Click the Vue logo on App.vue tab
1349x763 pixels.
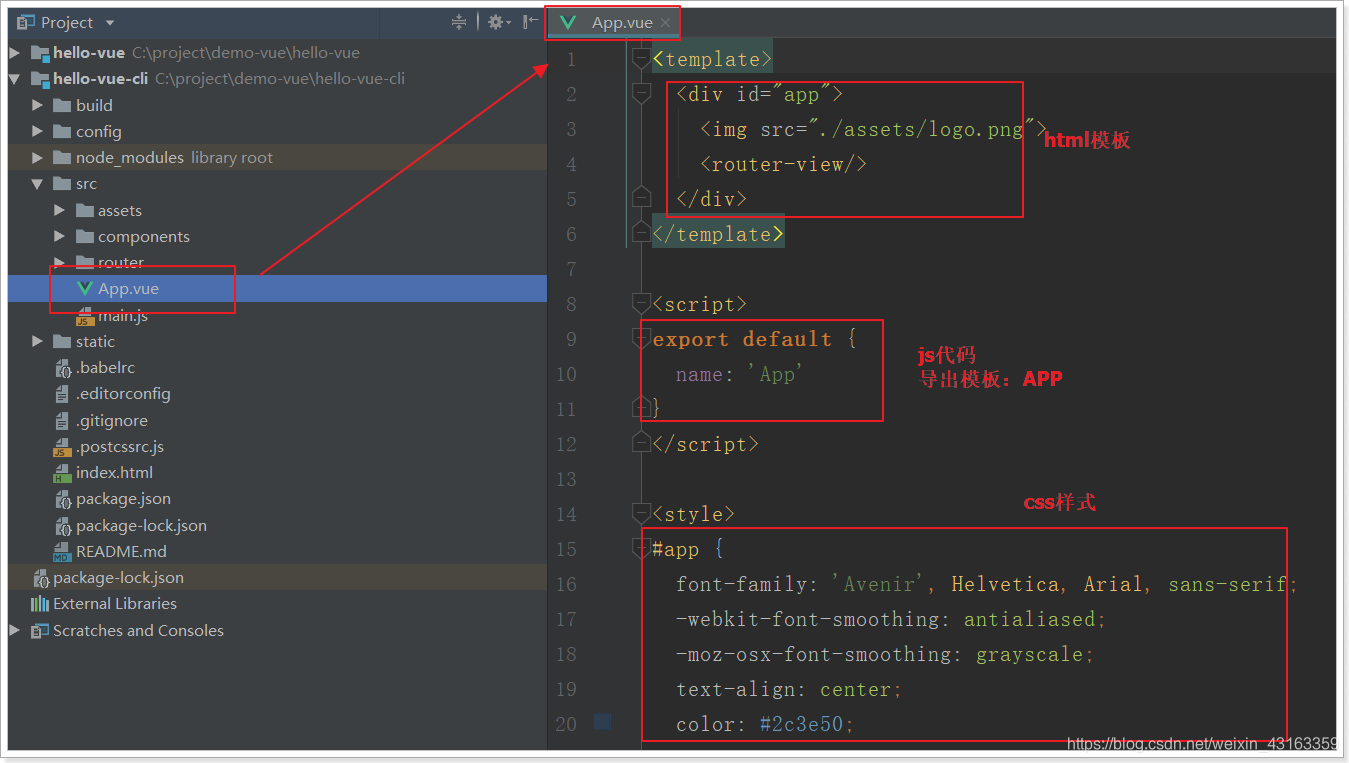coord(569,22)
